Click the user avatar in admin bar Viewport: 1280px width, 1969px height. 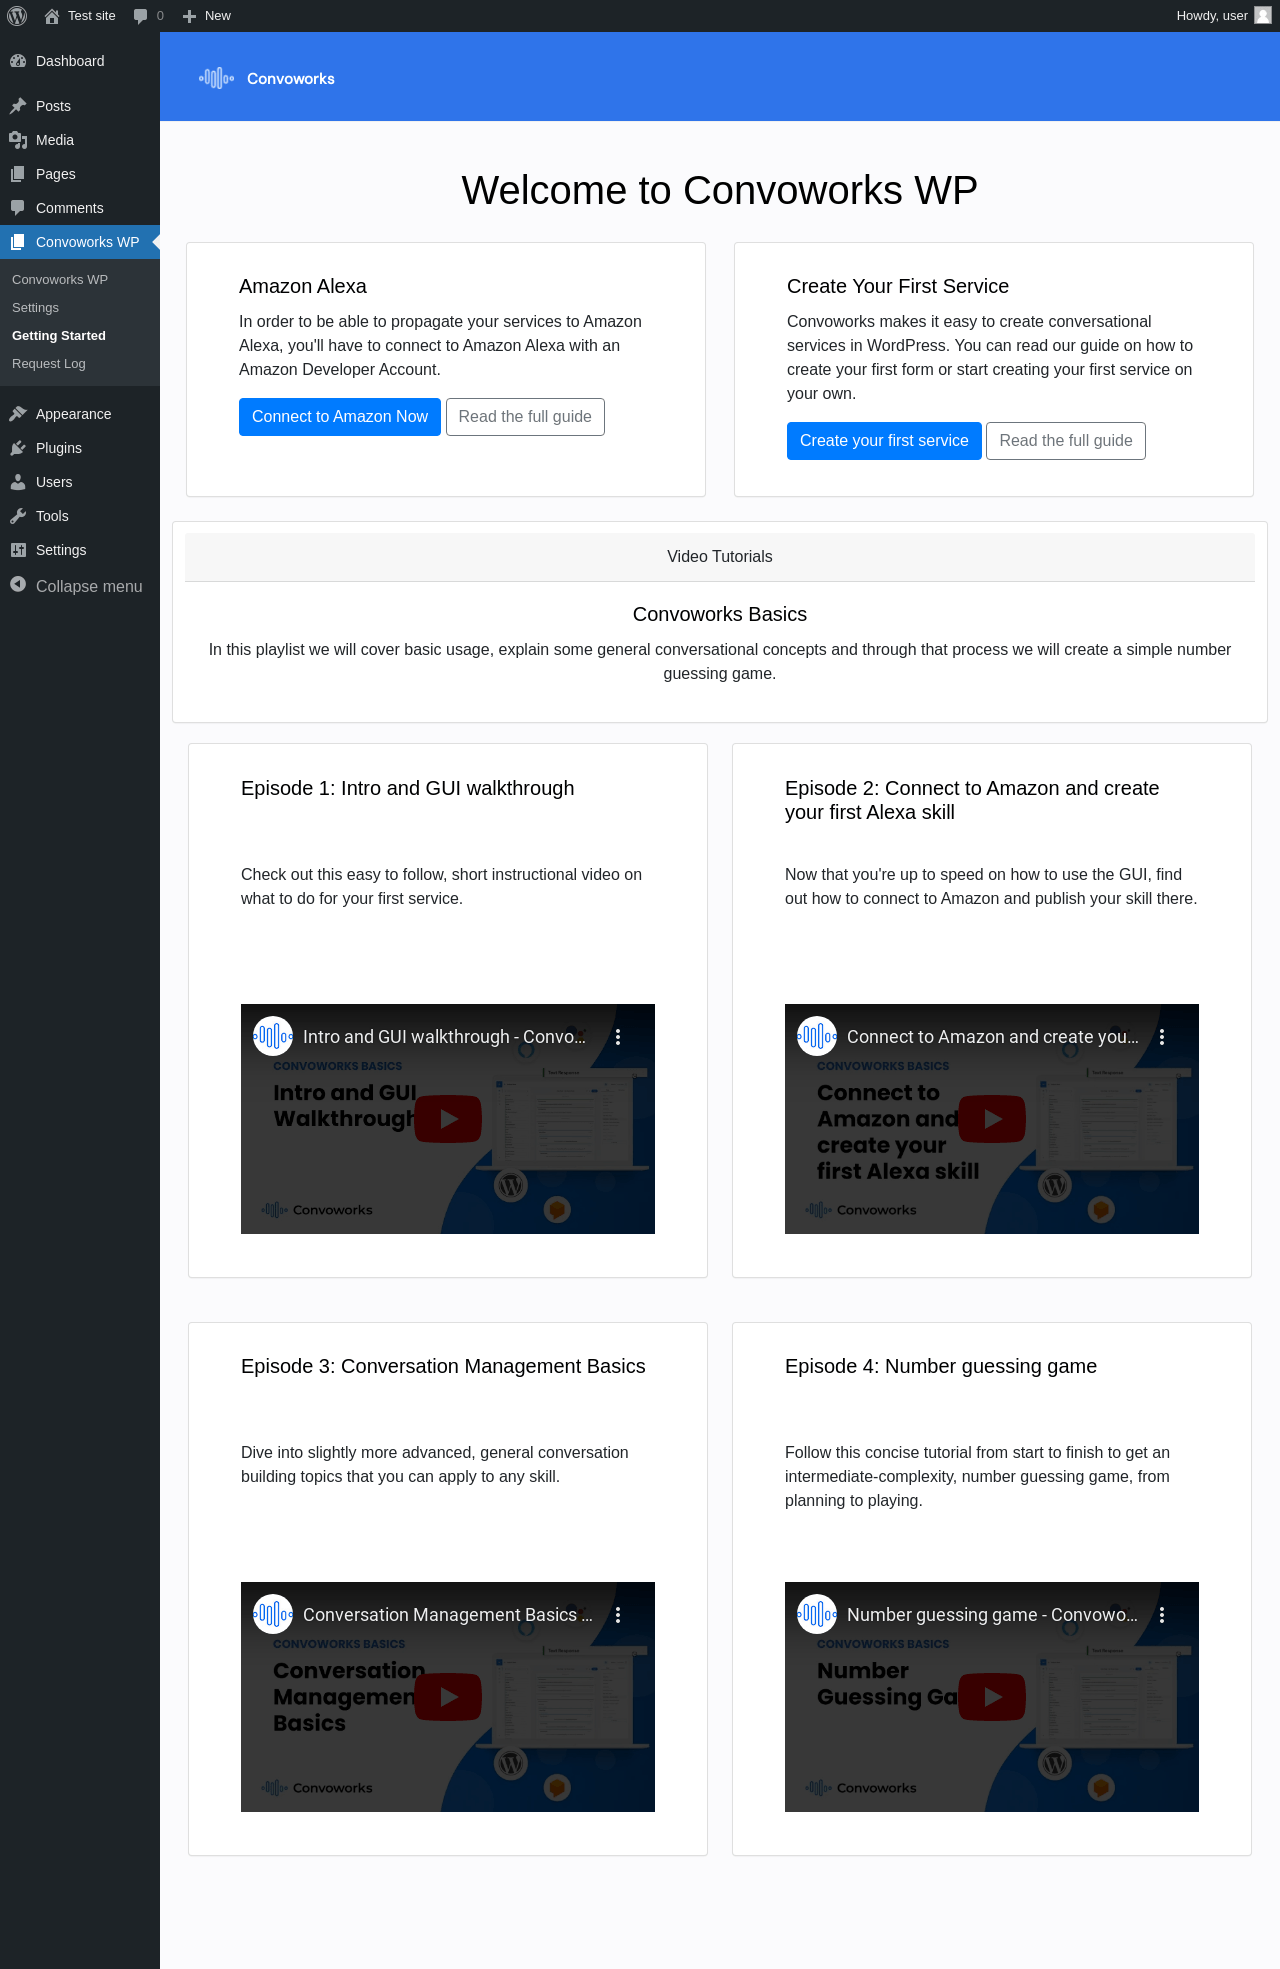1263,15
